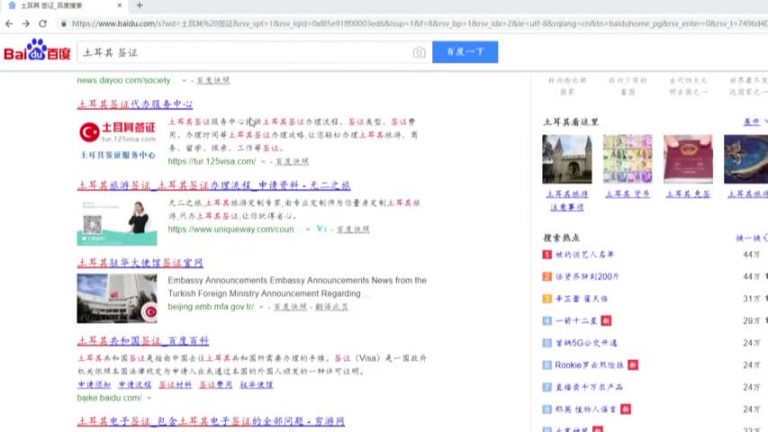Open the beijing.emb.mfa.gov.tr URL link
Image resolution: width=768 pixels, height=432 pixels.
pyautogui.click(x=211, y=307)
